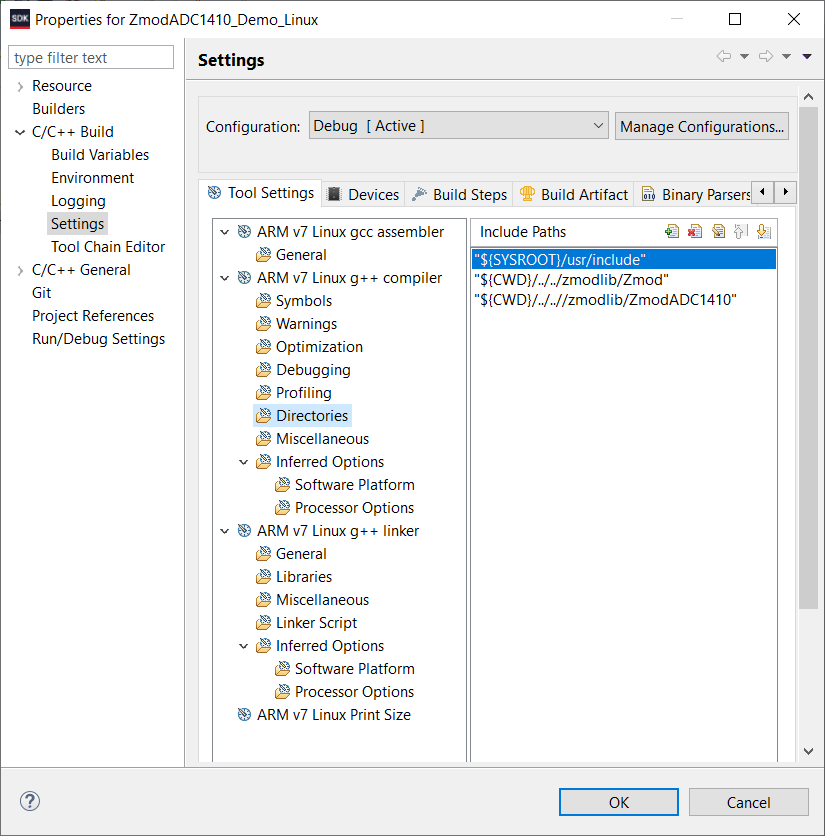Image resolution: width=825 pixels, height=836 pixels.
Task: Collapse compiler Inferred Options node
Action: 244,462
